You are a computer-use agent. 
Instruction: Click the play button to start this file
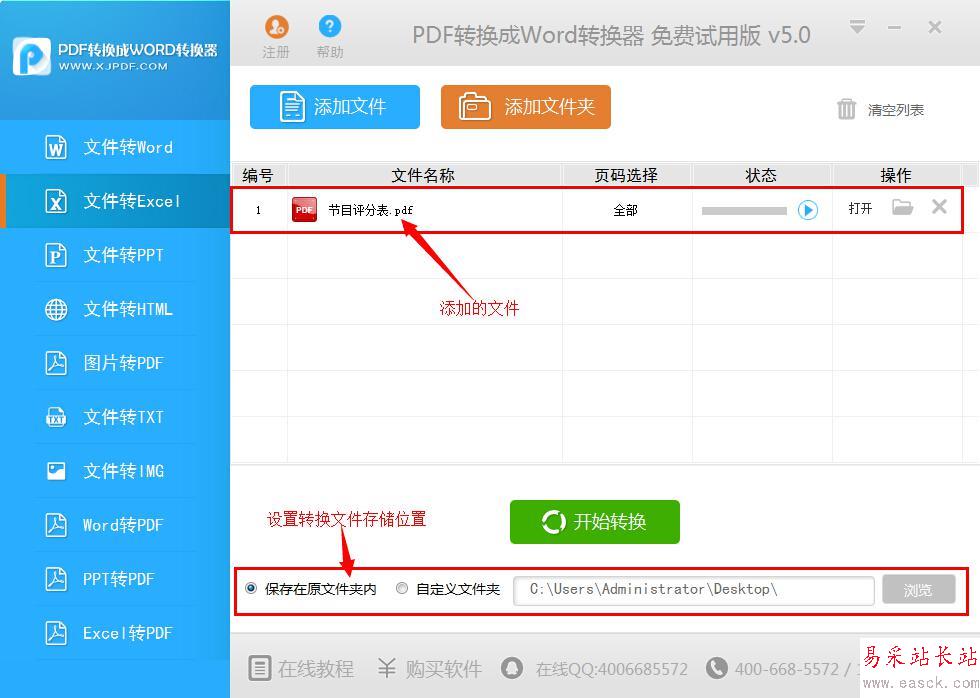(808, 210)
